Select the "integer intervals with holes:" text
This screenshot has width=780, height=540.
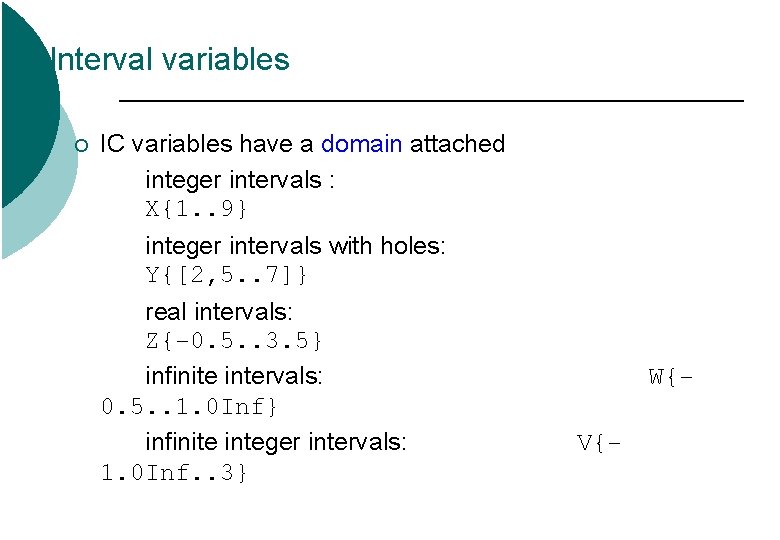(x=295, y=245)
